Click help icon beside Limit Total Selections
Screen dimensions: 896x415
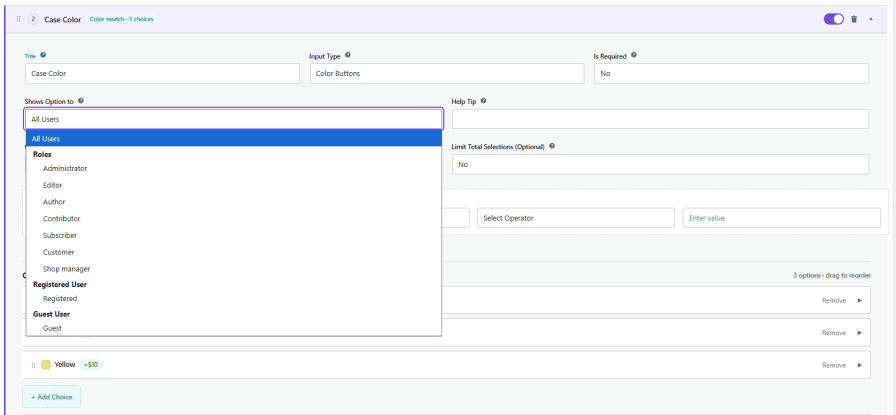pos(552,146)
